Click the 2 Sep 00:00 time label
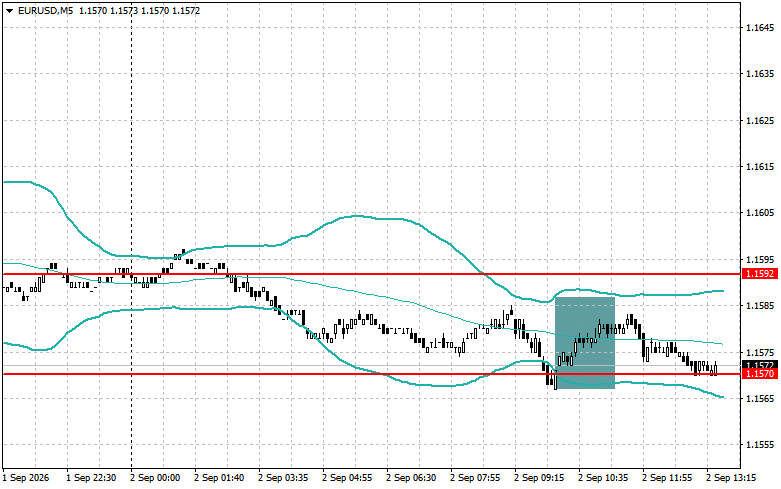 [x=155, y=478]
